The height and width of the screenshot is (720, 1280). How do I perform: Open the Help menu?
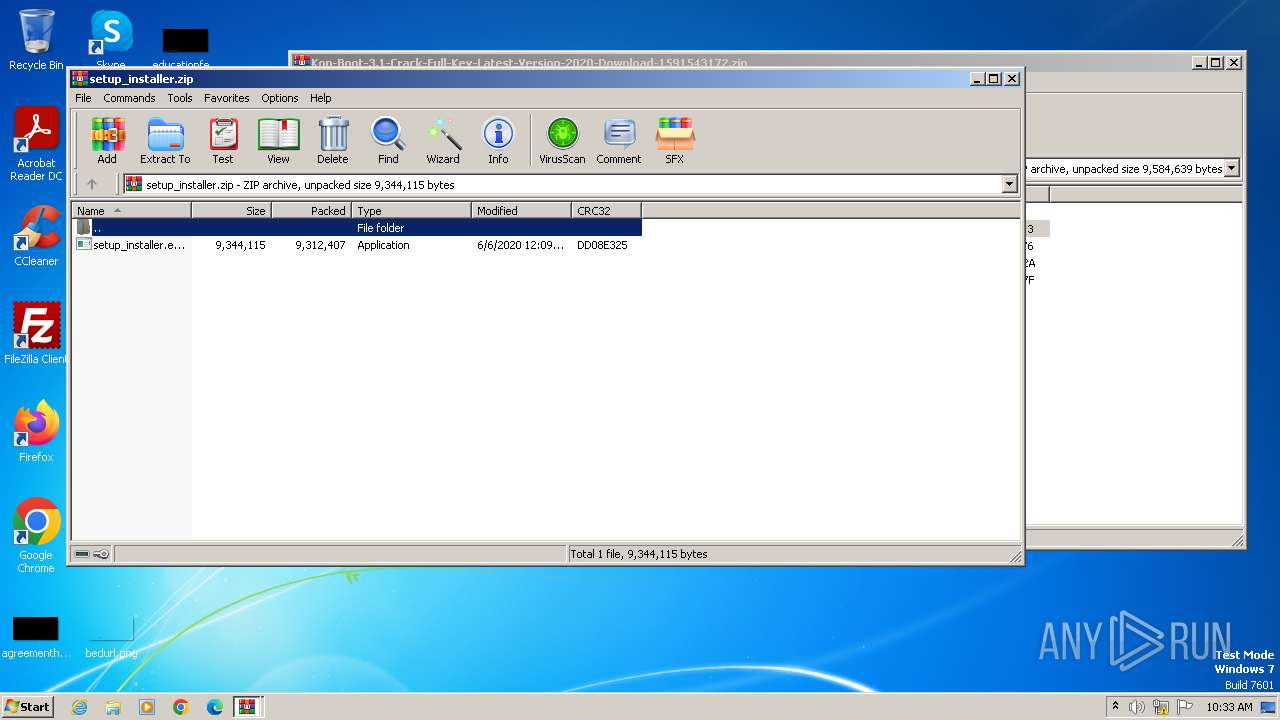coord(320,98)
